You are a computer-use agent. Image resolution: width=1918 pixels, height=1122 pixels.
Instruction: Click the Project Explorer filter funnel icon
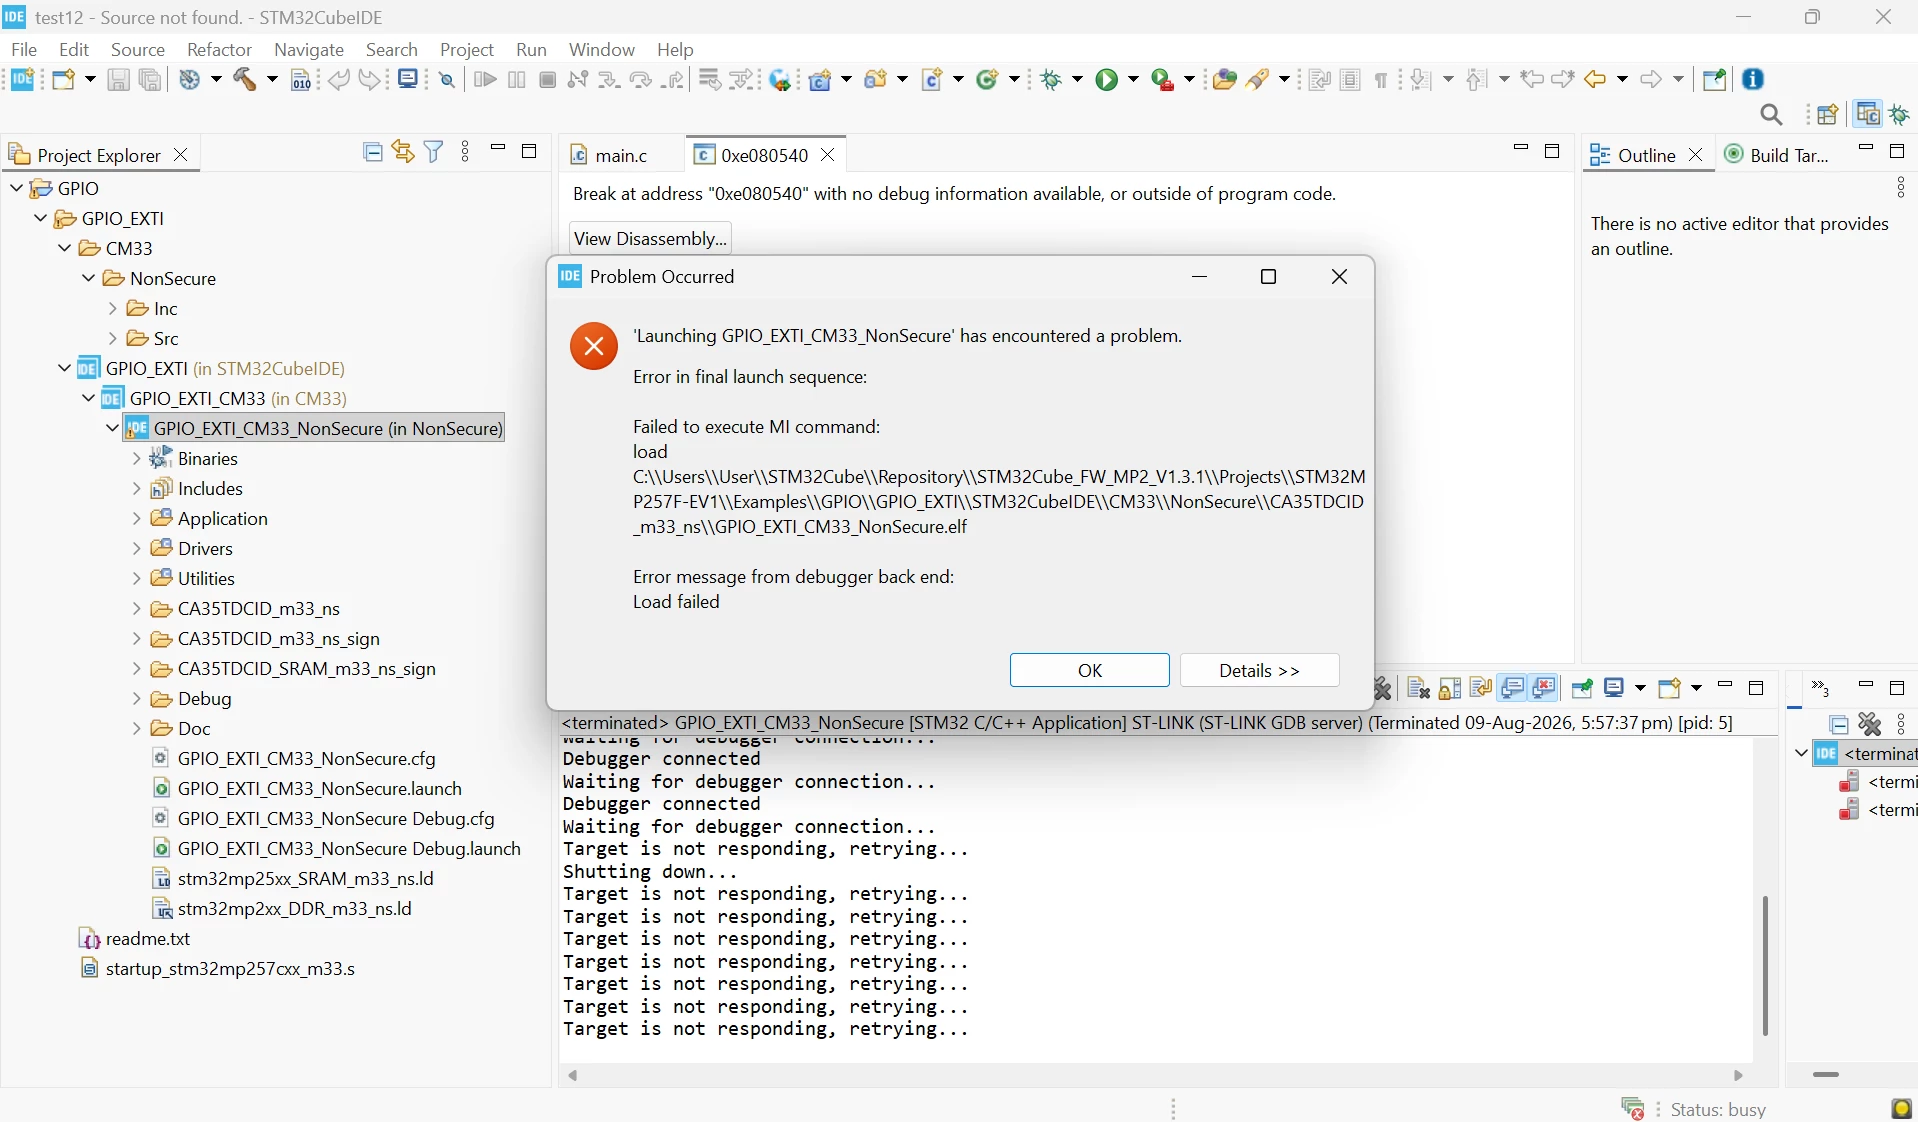pyautogui.click(x=434, y=152)
